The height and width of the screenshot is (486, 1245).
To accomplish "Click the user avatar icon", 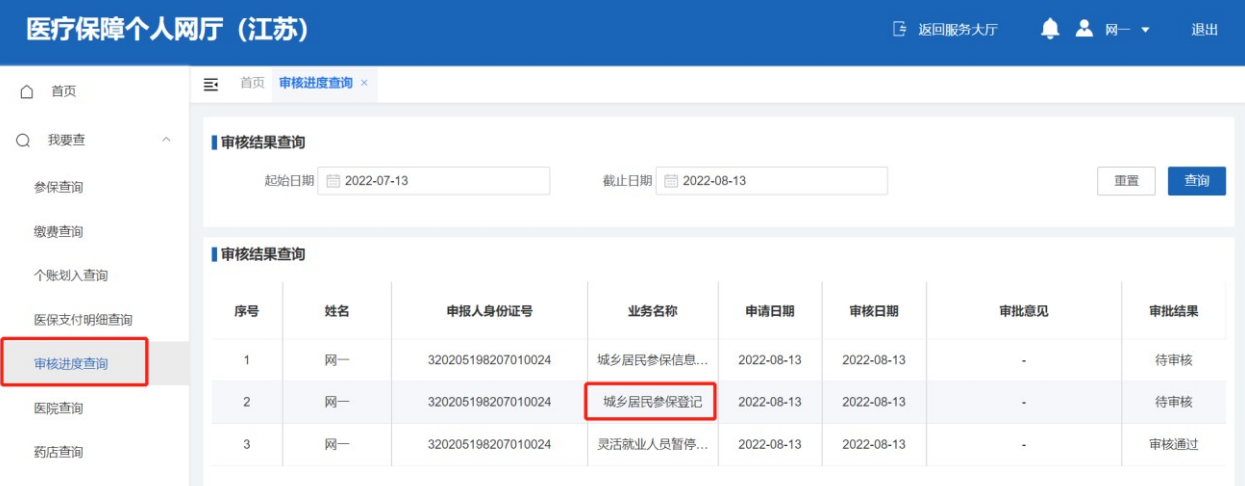I will (1084, 29).
